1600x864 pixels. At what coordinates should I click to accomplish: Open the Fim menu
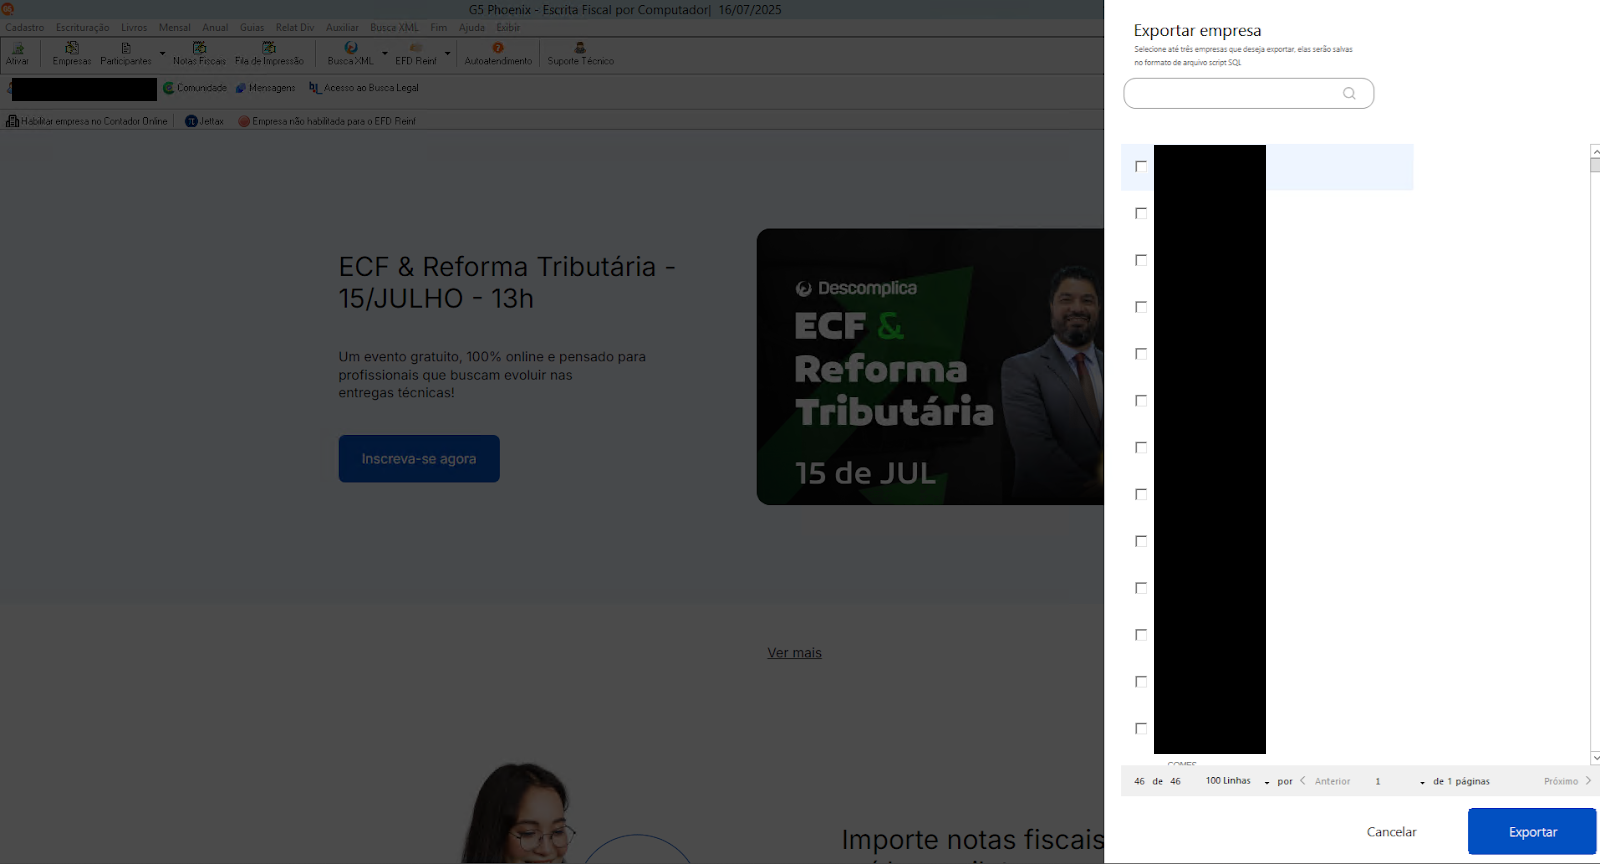[439, 28]
